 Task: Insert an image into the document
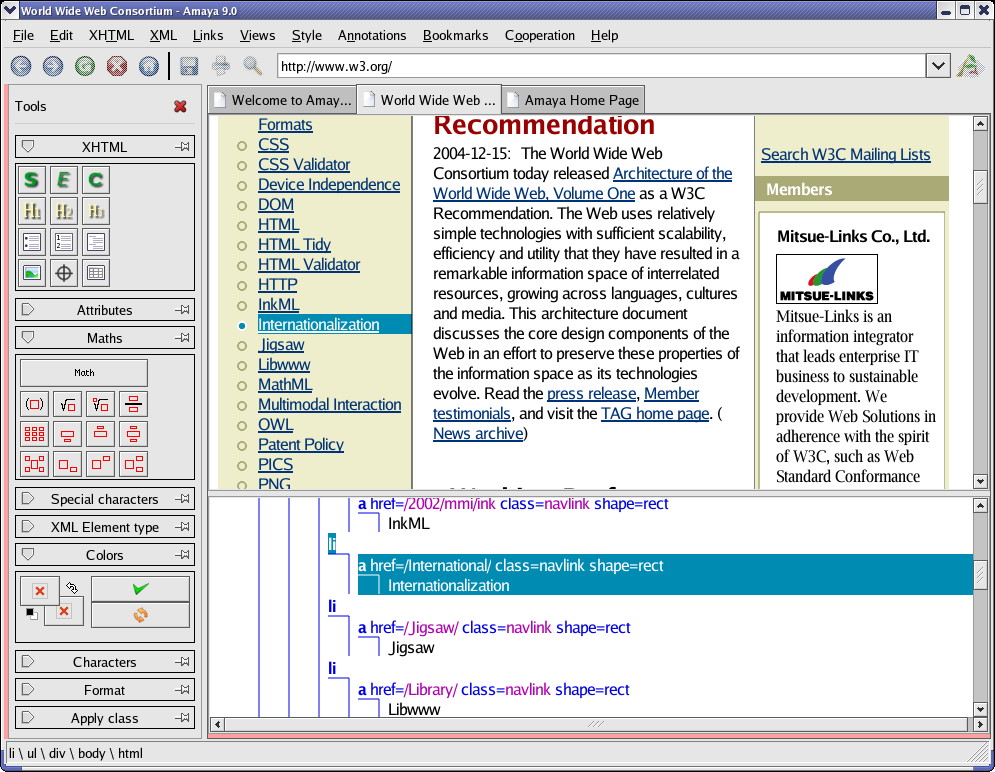point(32,272)
